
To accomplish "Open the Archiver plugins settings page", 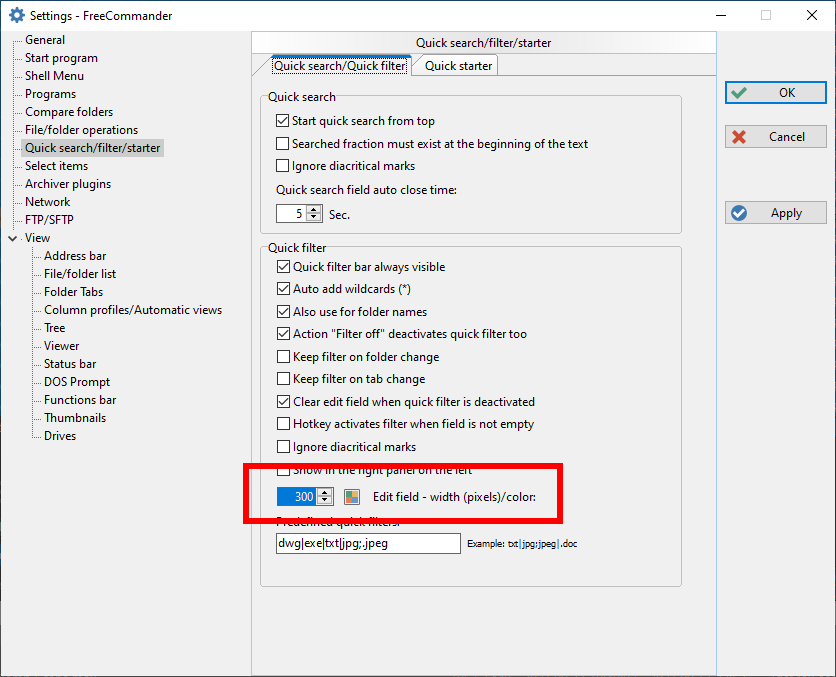I will pos(68,184).
